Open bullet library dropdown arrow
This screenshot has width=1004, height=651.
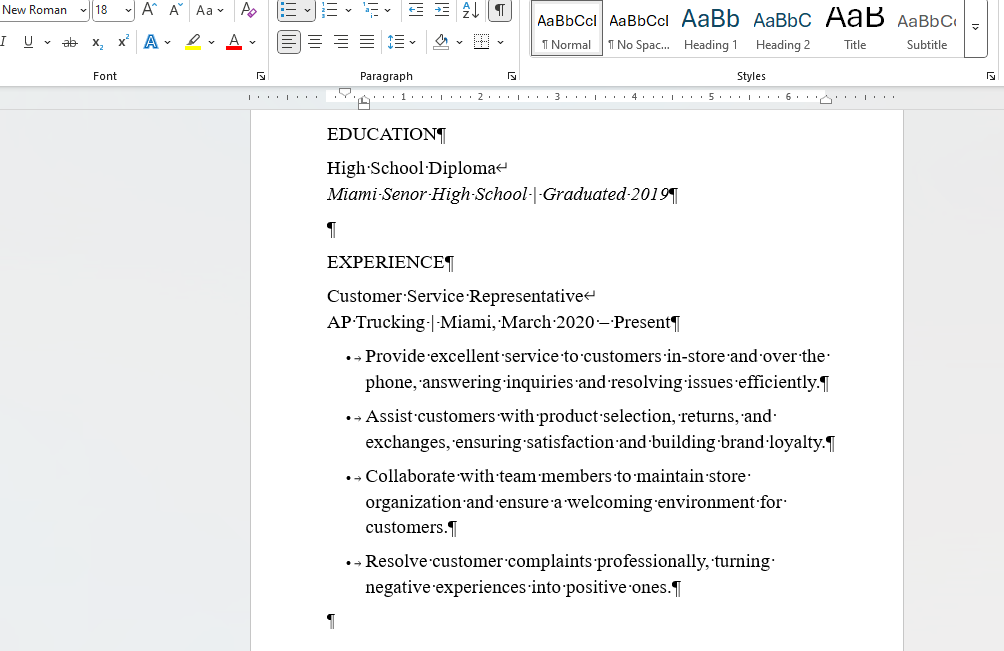tap(307, 11)
